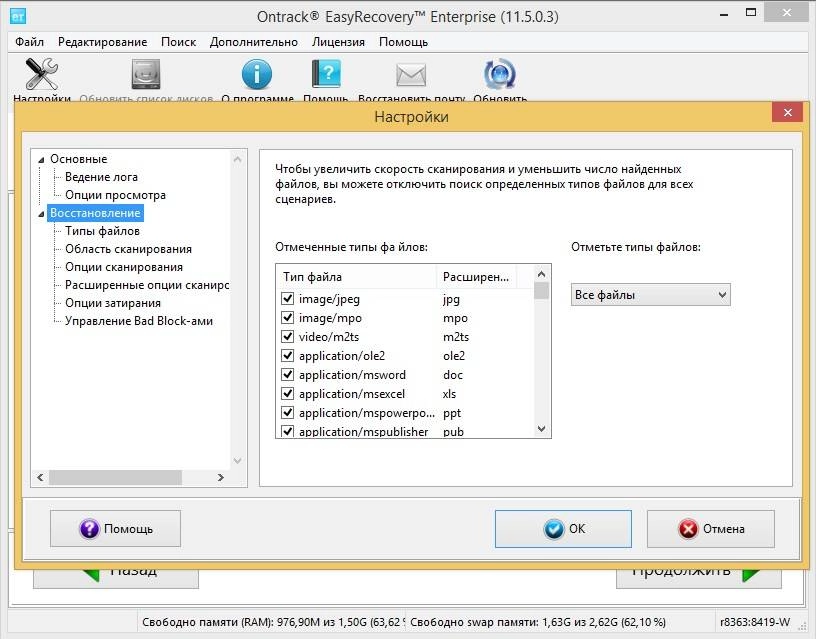Click tree horizontal scroll right arrow
The height and width of the screenshot is (639, 816).
tap(221, 477)
